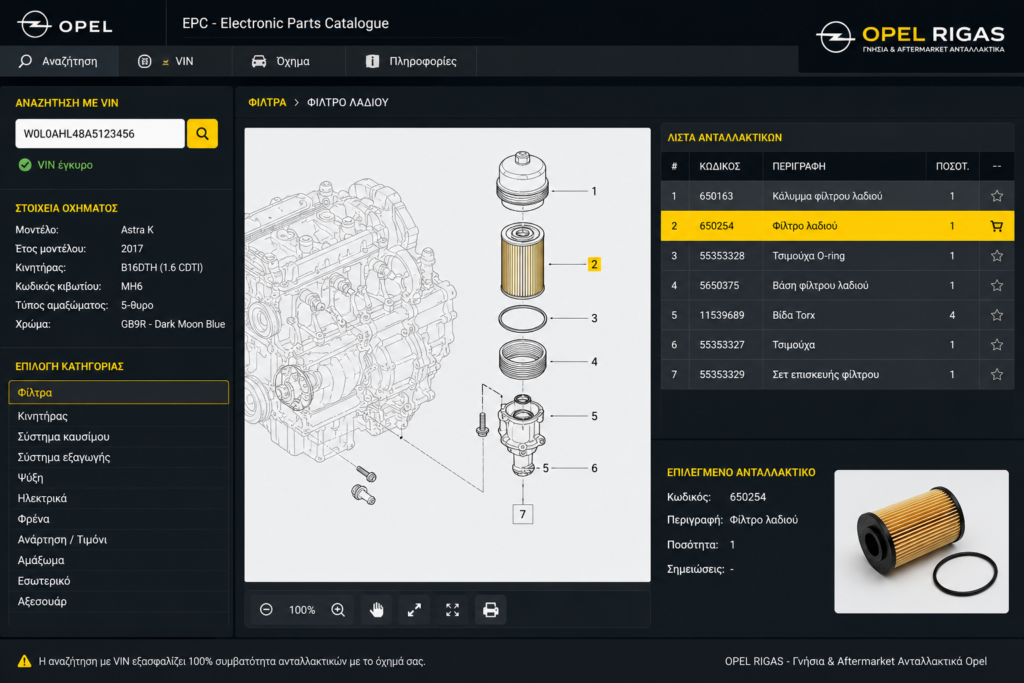Screen dimensions: 1024x683
Task: Click the VIN number input field
Action: (x=100, y=134)
